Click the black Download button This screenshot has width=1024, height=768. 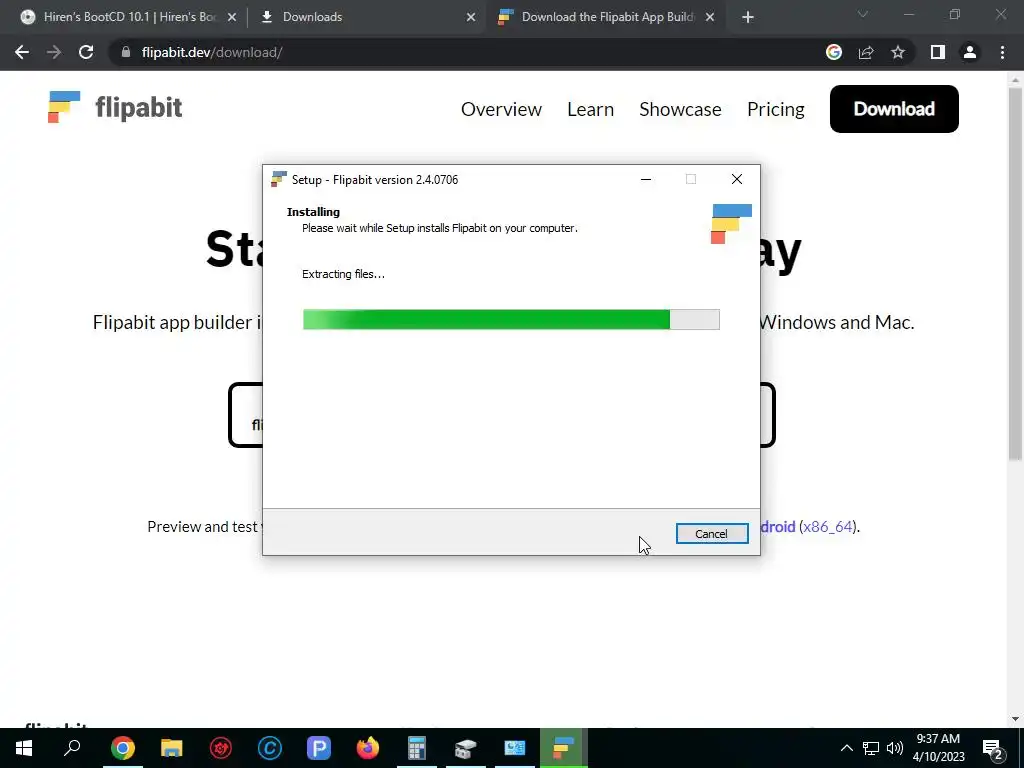click(x=894, y=109)
